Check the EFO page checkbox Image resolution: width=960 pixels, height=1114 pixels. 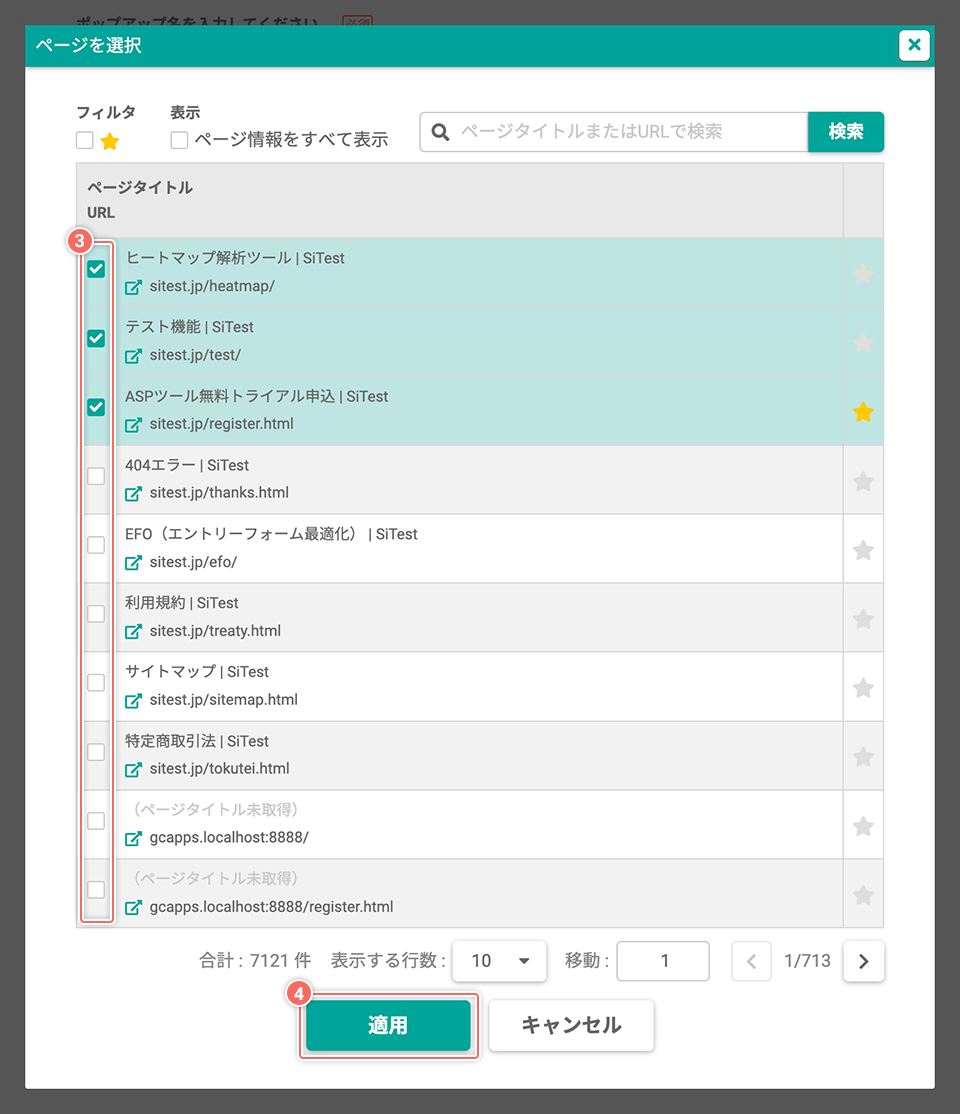pyautogui.click(x=96, y=545)
